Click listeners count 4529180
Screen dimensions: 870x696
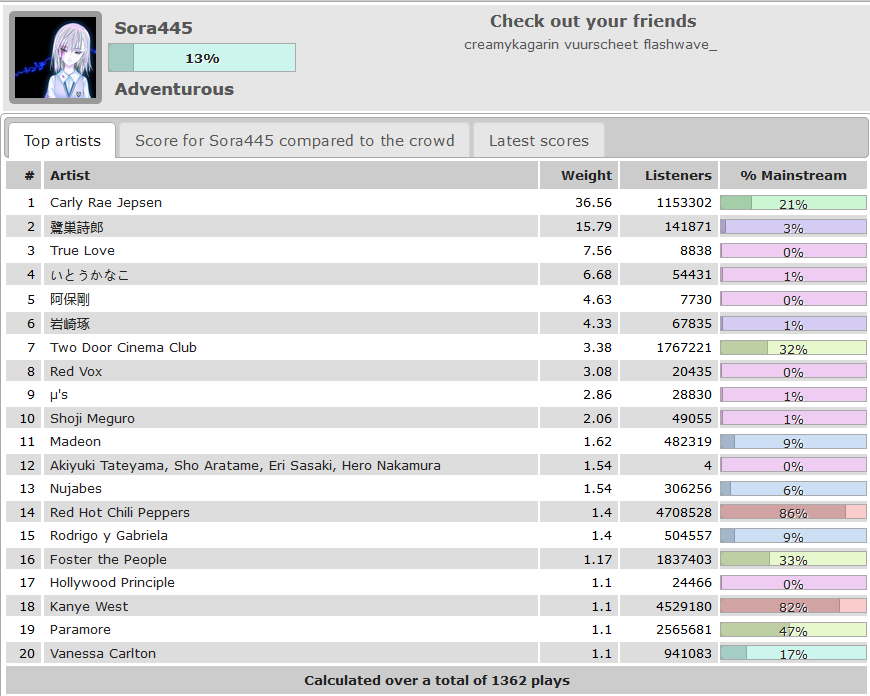pos(684,607)
